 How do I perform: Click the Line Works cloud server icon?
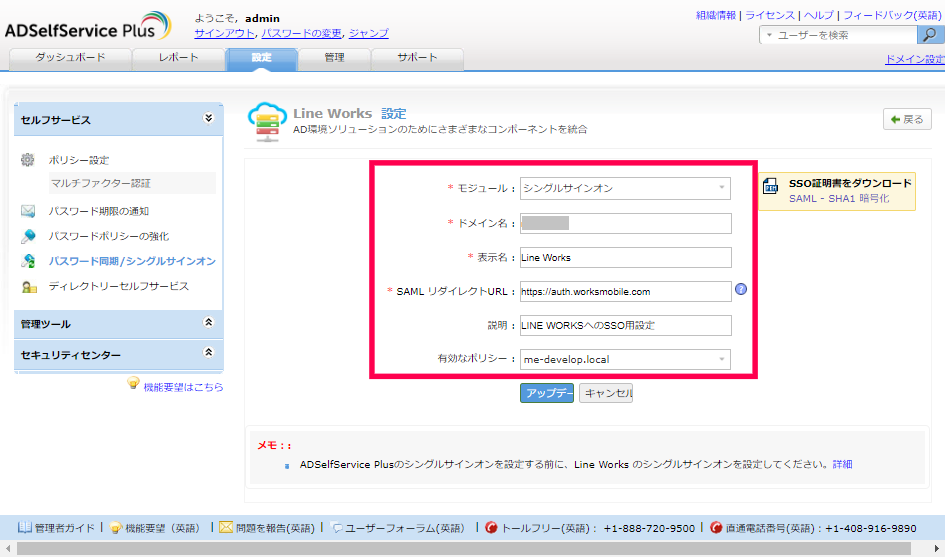[267, 122]
